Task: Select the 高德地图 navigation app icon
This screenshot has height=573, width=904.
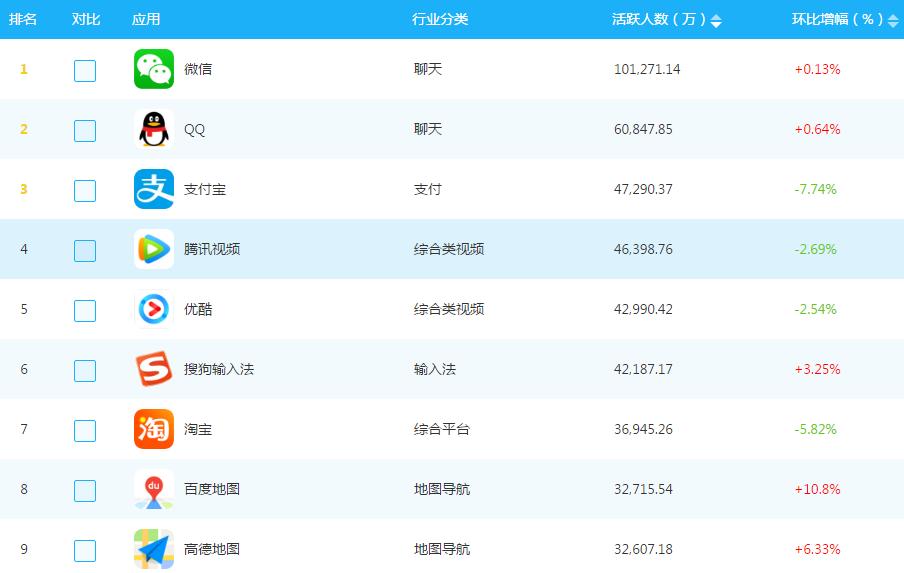Action: point(154,549)
